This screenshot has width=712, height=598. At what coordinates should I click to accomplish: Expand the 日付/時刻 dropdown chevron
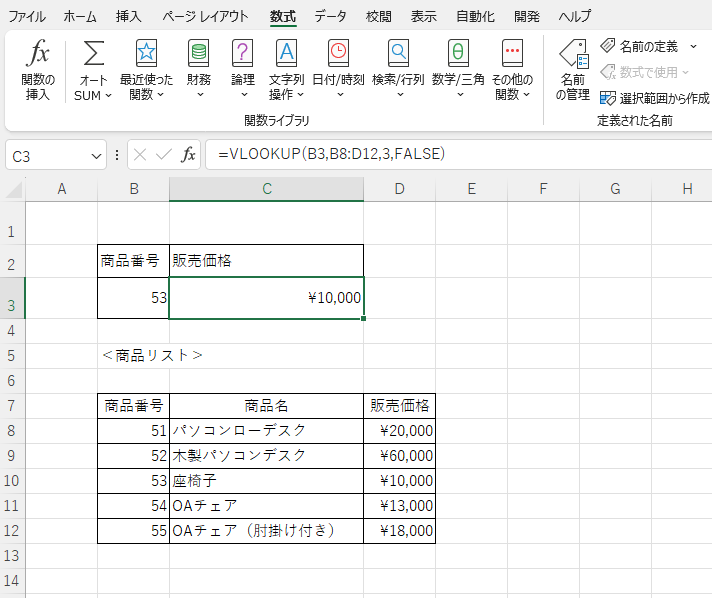(x=340, y=94)
